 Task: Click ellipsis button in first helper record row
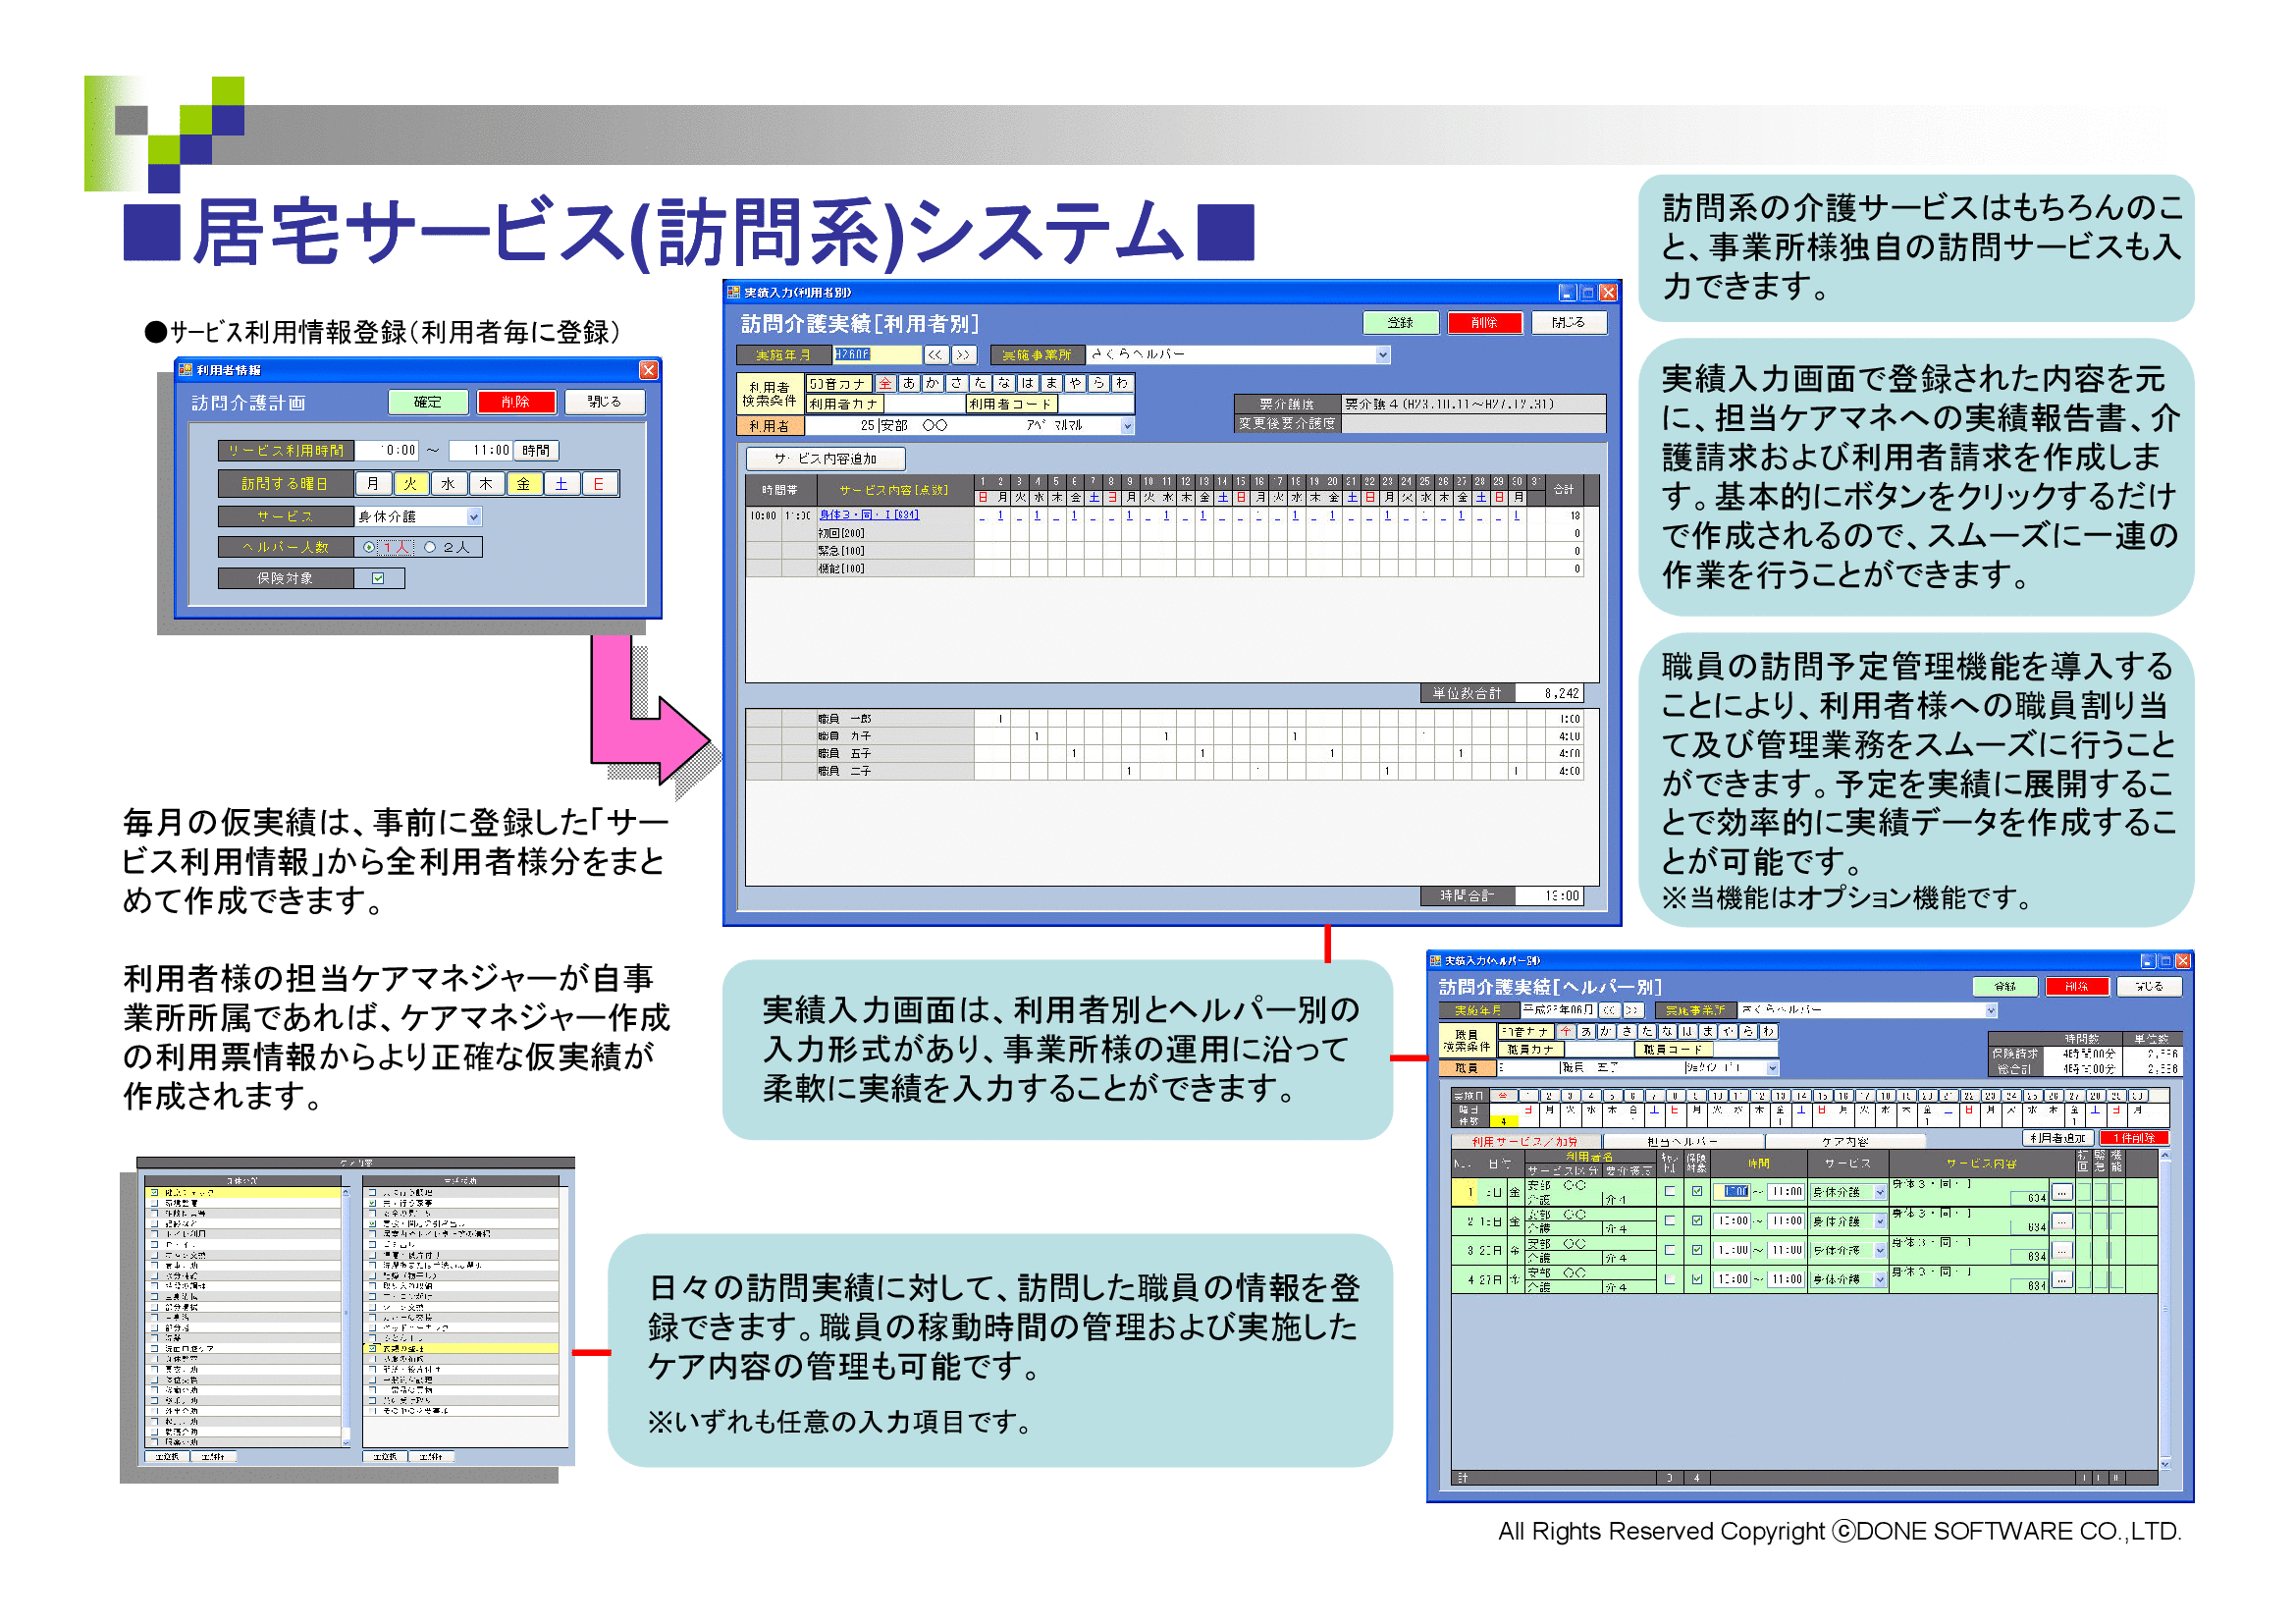click(2061, 1193)
